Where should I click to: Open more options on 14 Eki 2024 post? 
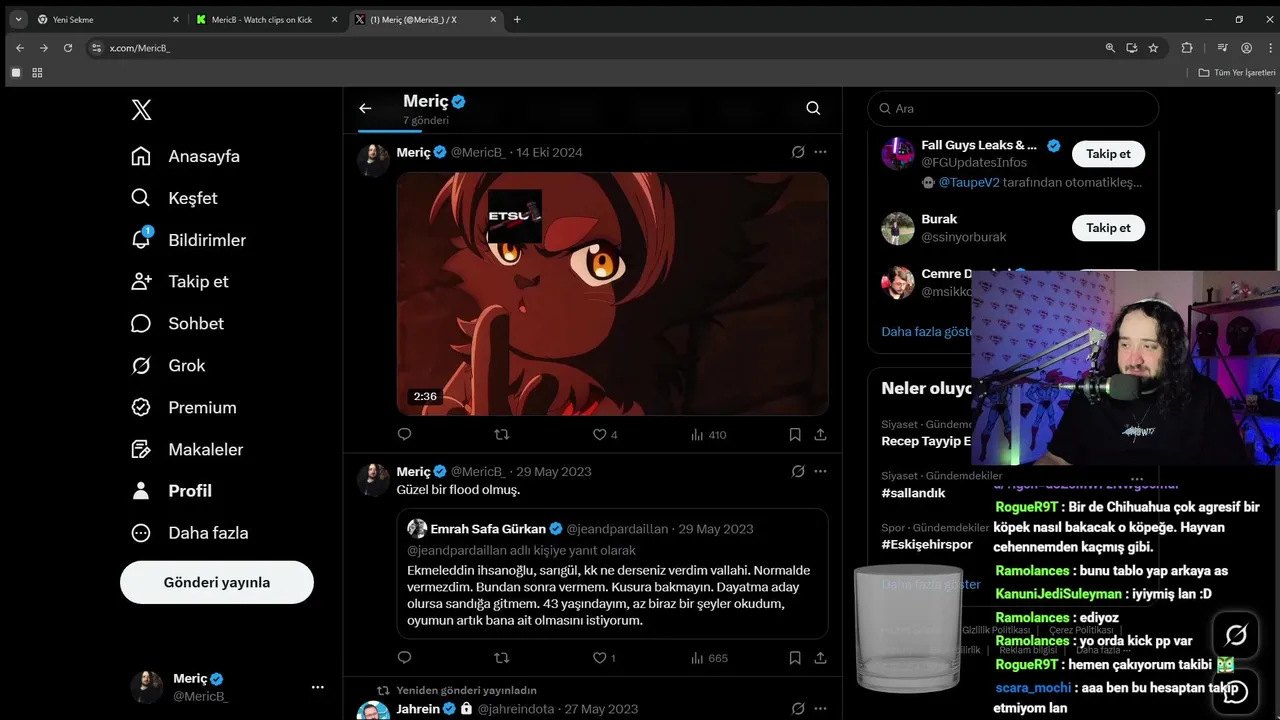pyautogui.click(x=820, y=152)
